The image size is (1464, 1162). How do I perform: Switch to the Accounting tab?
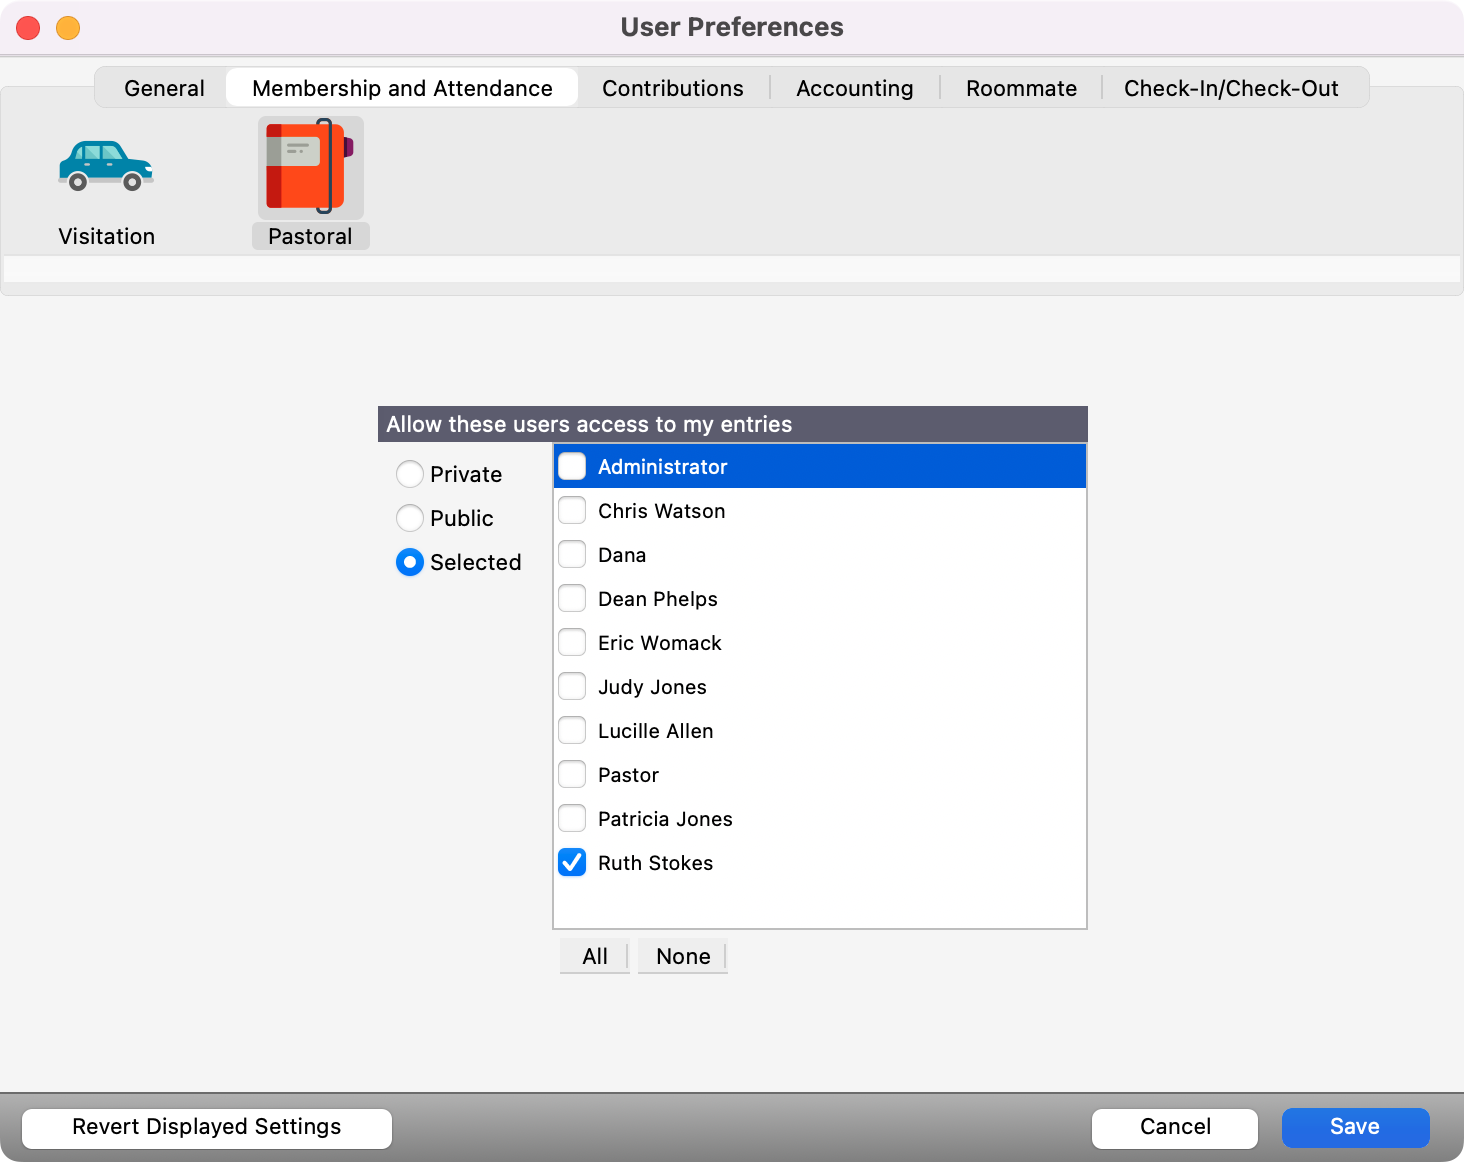click(854, 88)
